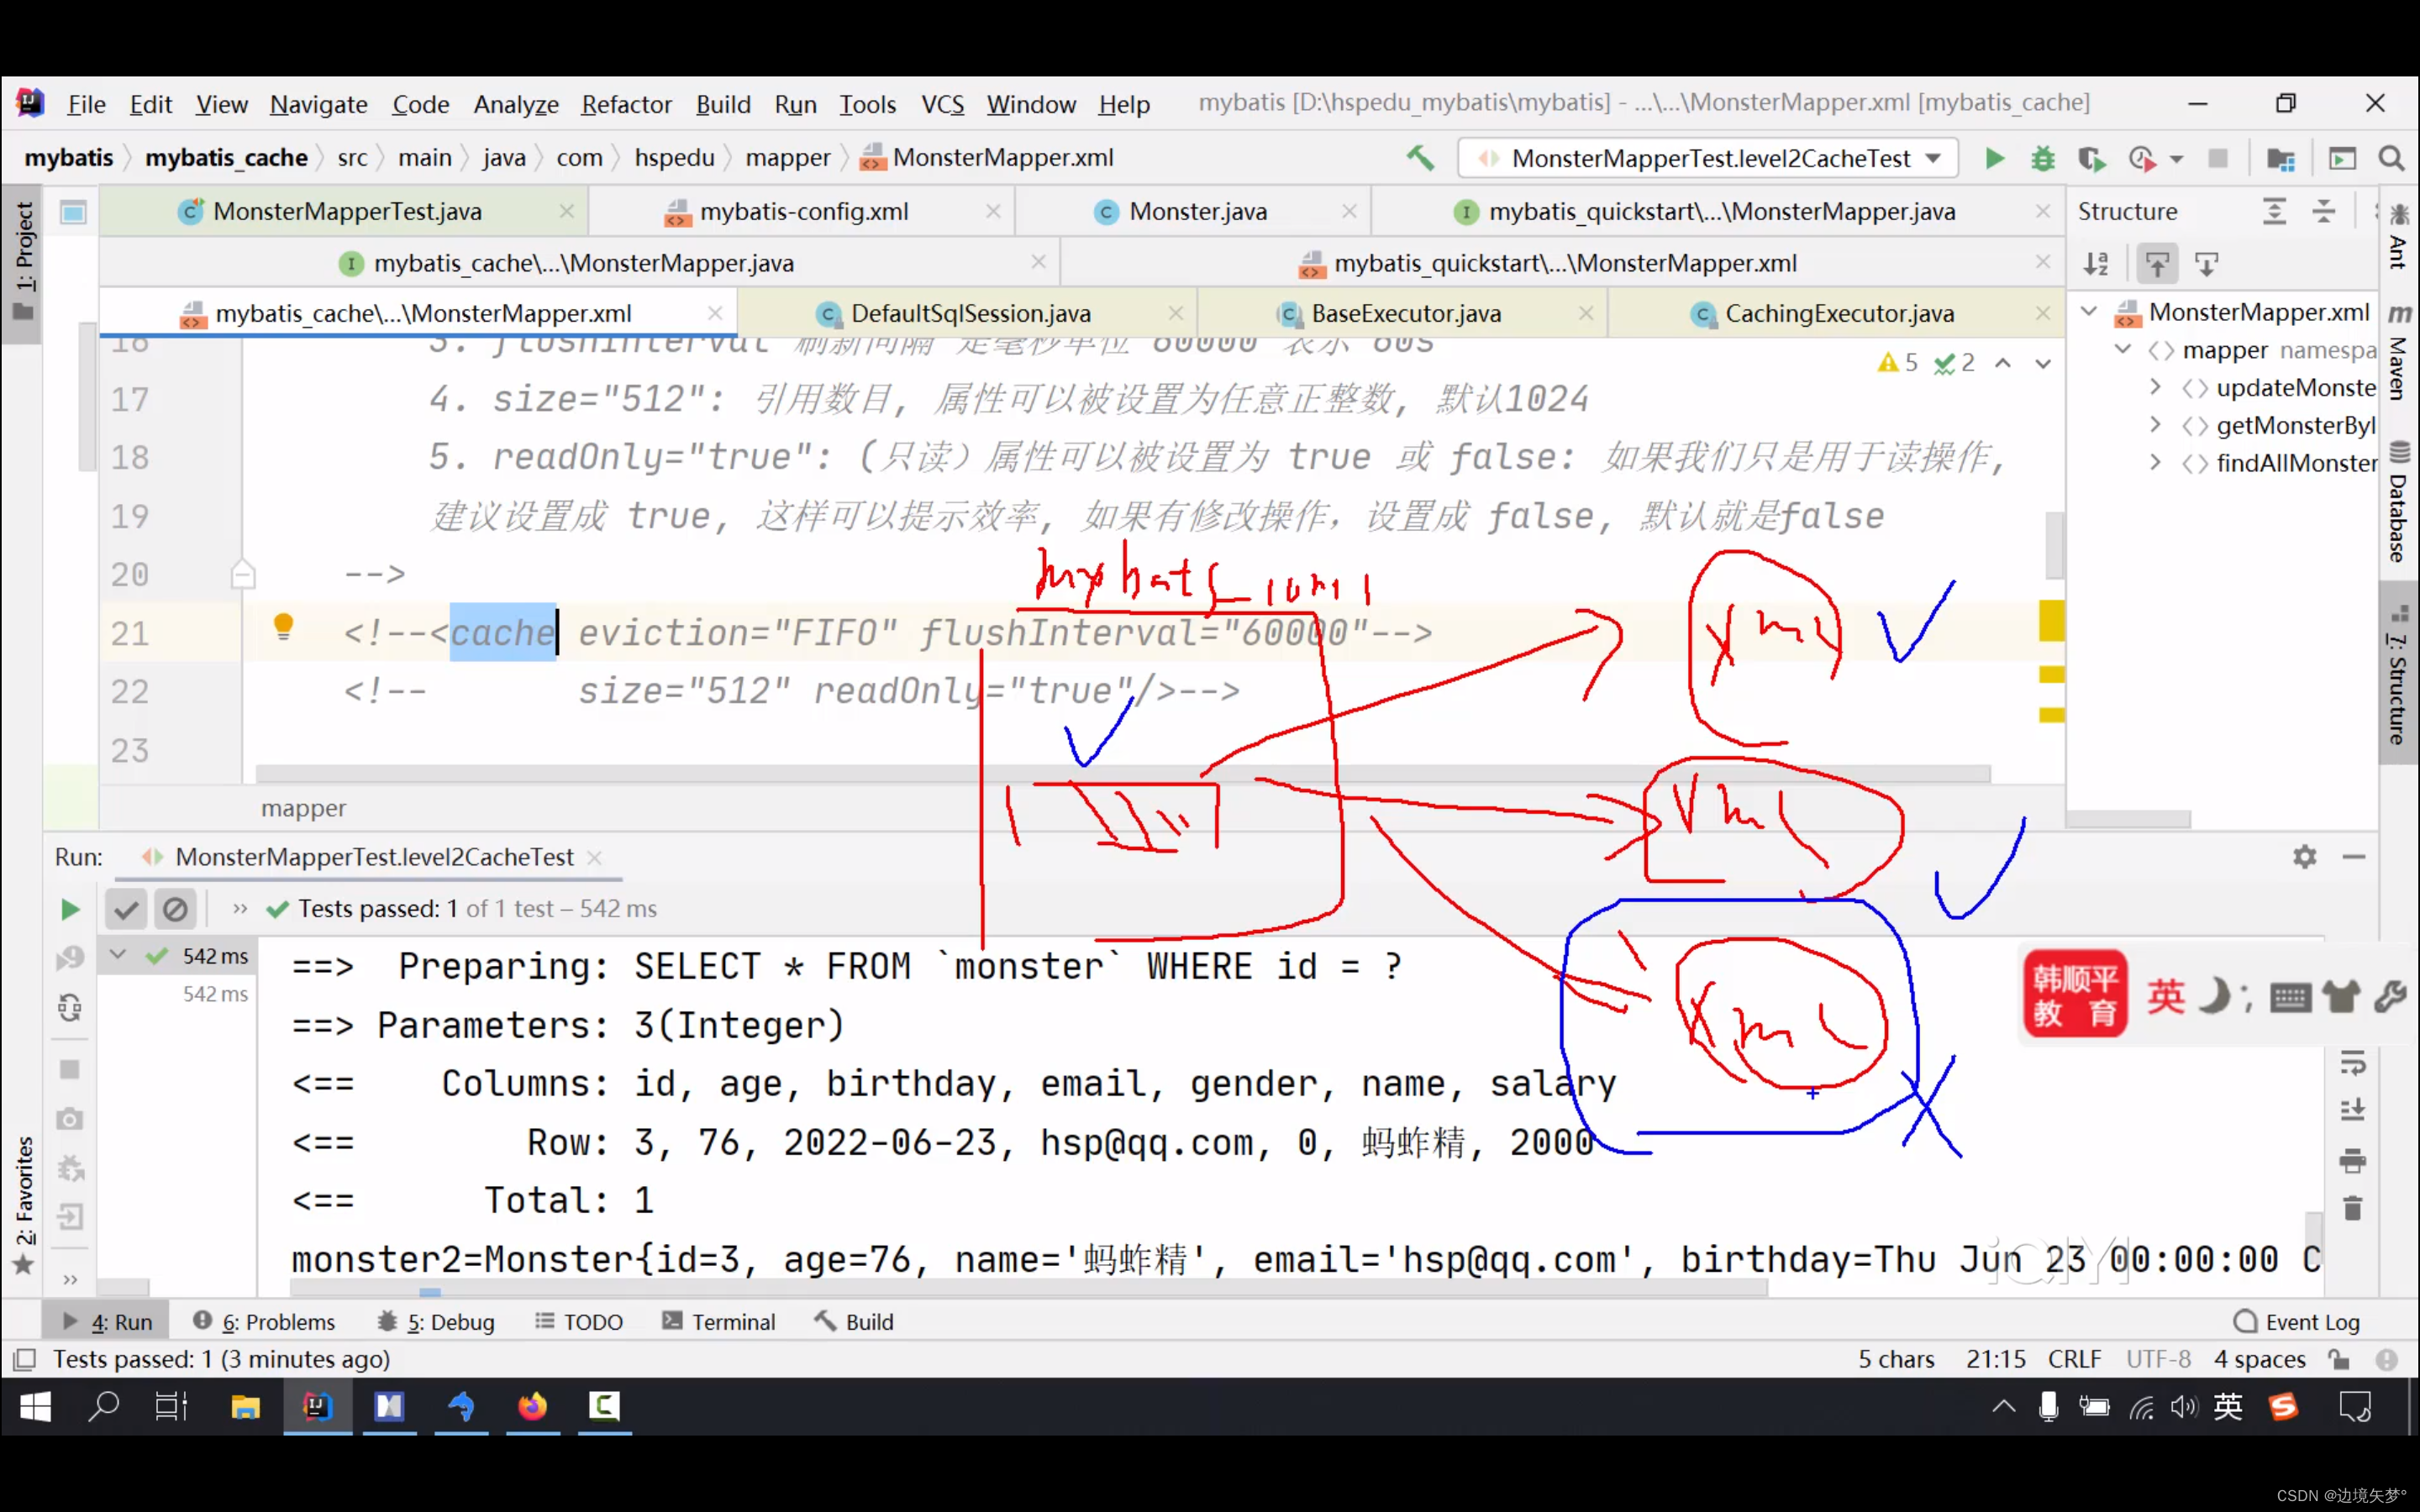Image resolution: width=2420 pixels, height=1512 pixels.
Task: Click UTF-8 encoding in status bar
Action: (x=2158, y=1359)
